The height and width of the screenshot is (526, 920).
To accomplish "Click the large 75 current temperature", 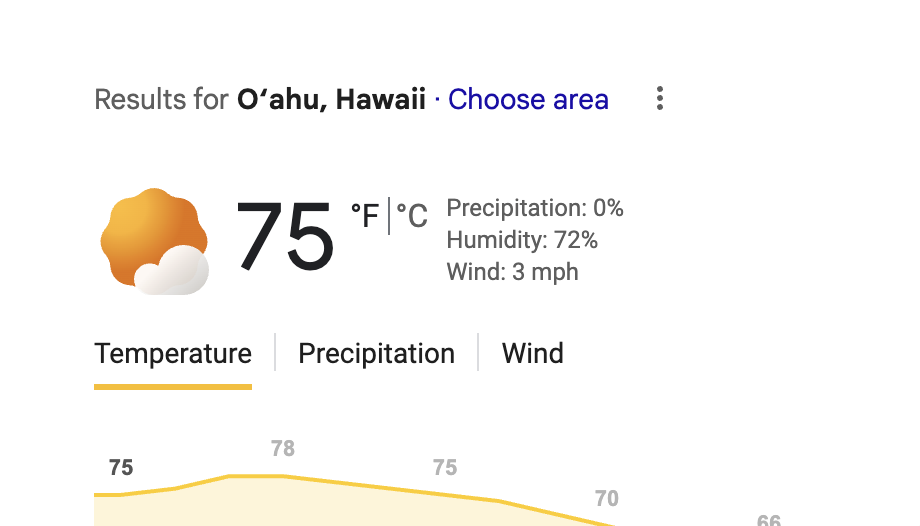I will [x=284, y=237].
